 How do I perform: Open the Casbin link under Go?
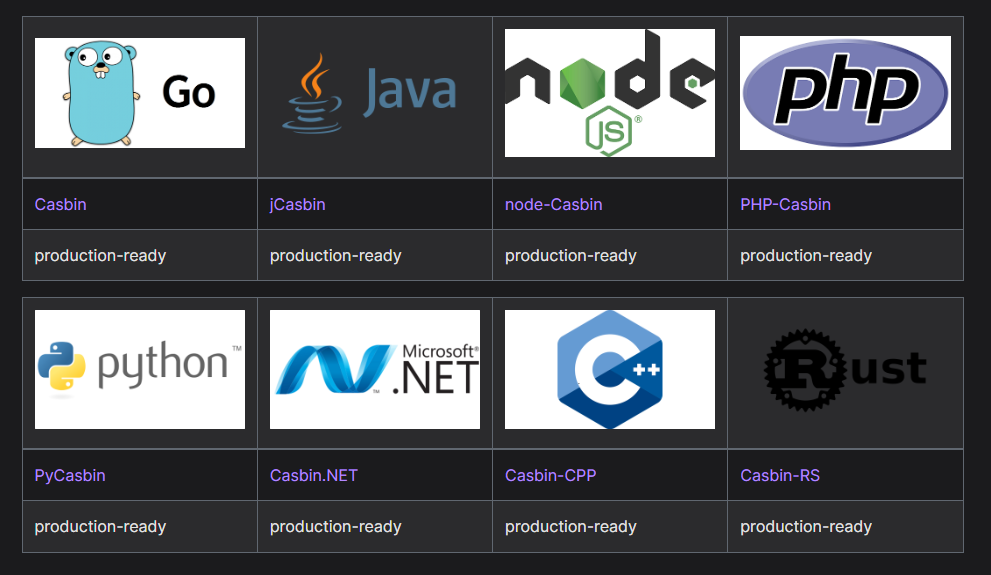click(x=61, y=204)
